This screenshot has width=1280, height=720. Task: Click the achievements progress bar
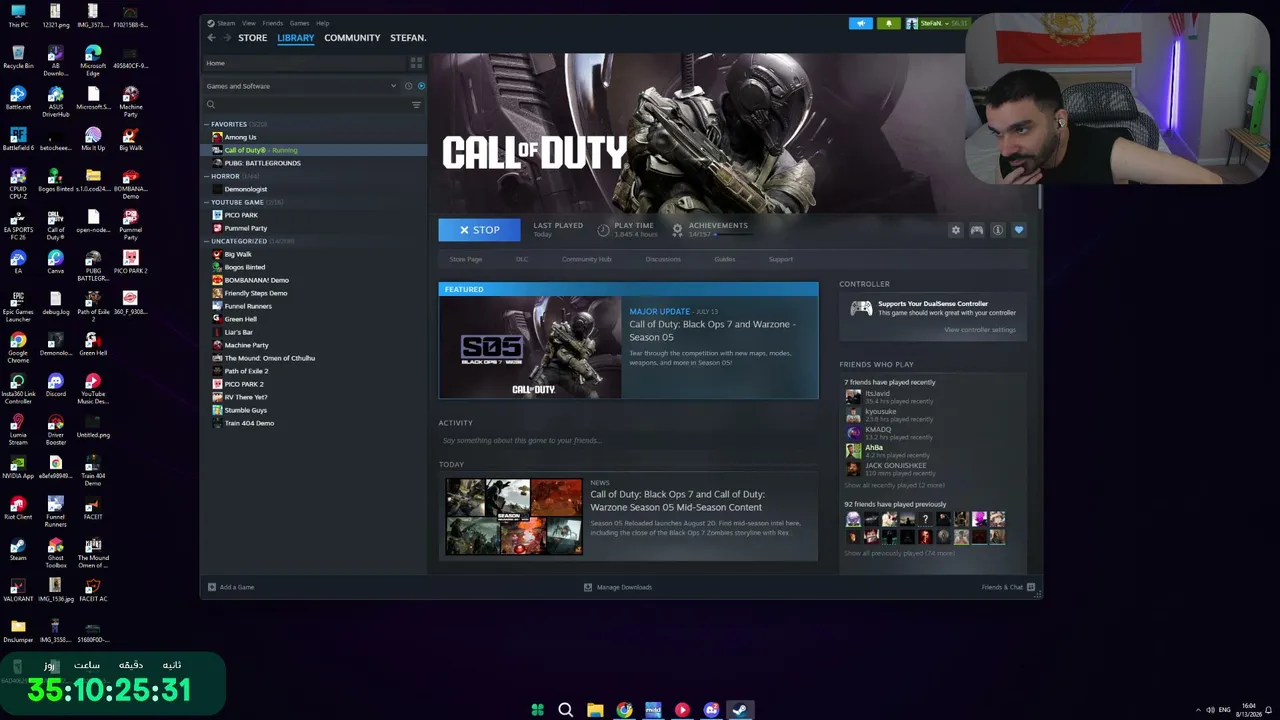732,234
